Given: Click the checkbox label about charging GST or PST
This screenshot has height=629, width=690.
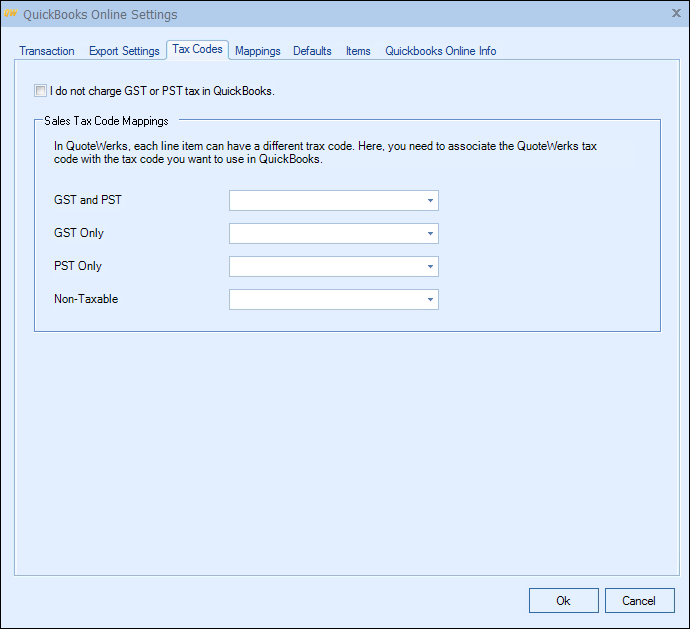Looking at the screenshot, I should (162, 91).
